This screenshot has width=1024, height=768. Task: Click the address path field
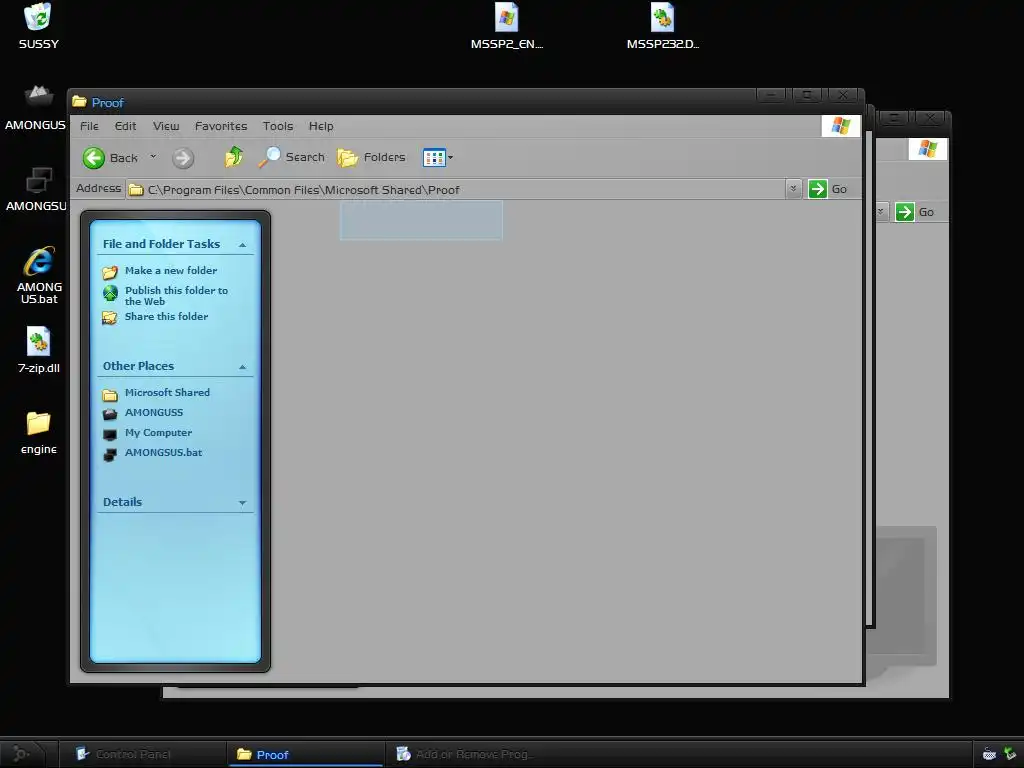coord(456,189)
